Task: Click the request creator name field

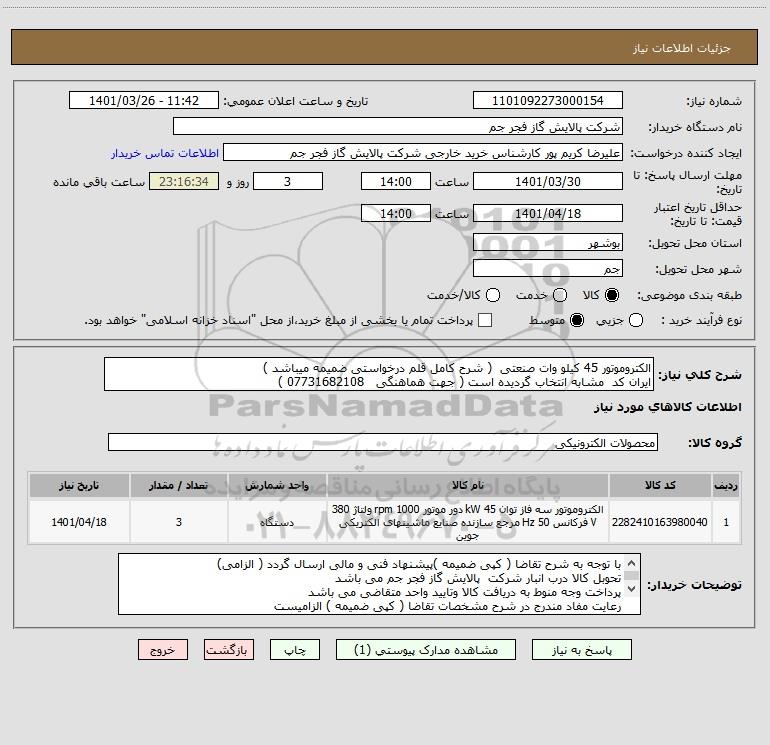Action: click(423, 153)
